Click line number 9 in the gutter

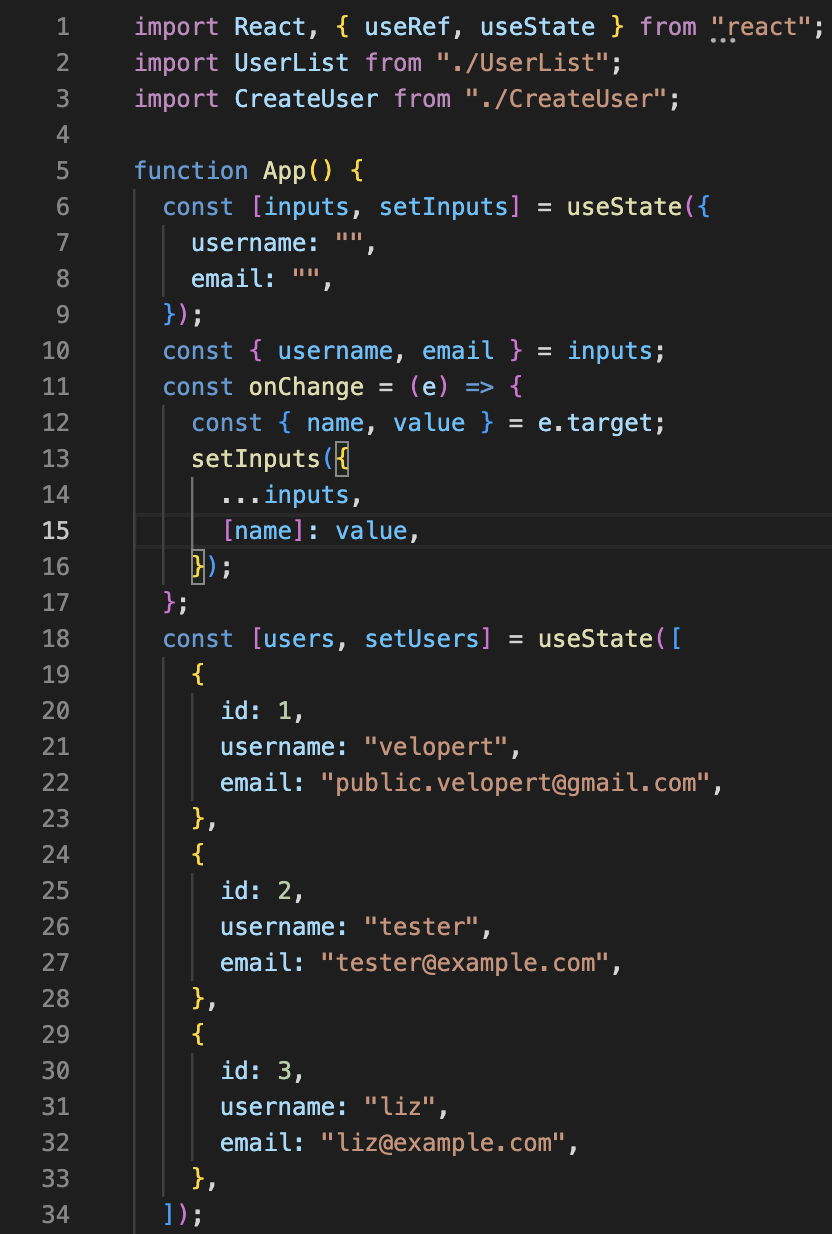(x=63, y=315)
